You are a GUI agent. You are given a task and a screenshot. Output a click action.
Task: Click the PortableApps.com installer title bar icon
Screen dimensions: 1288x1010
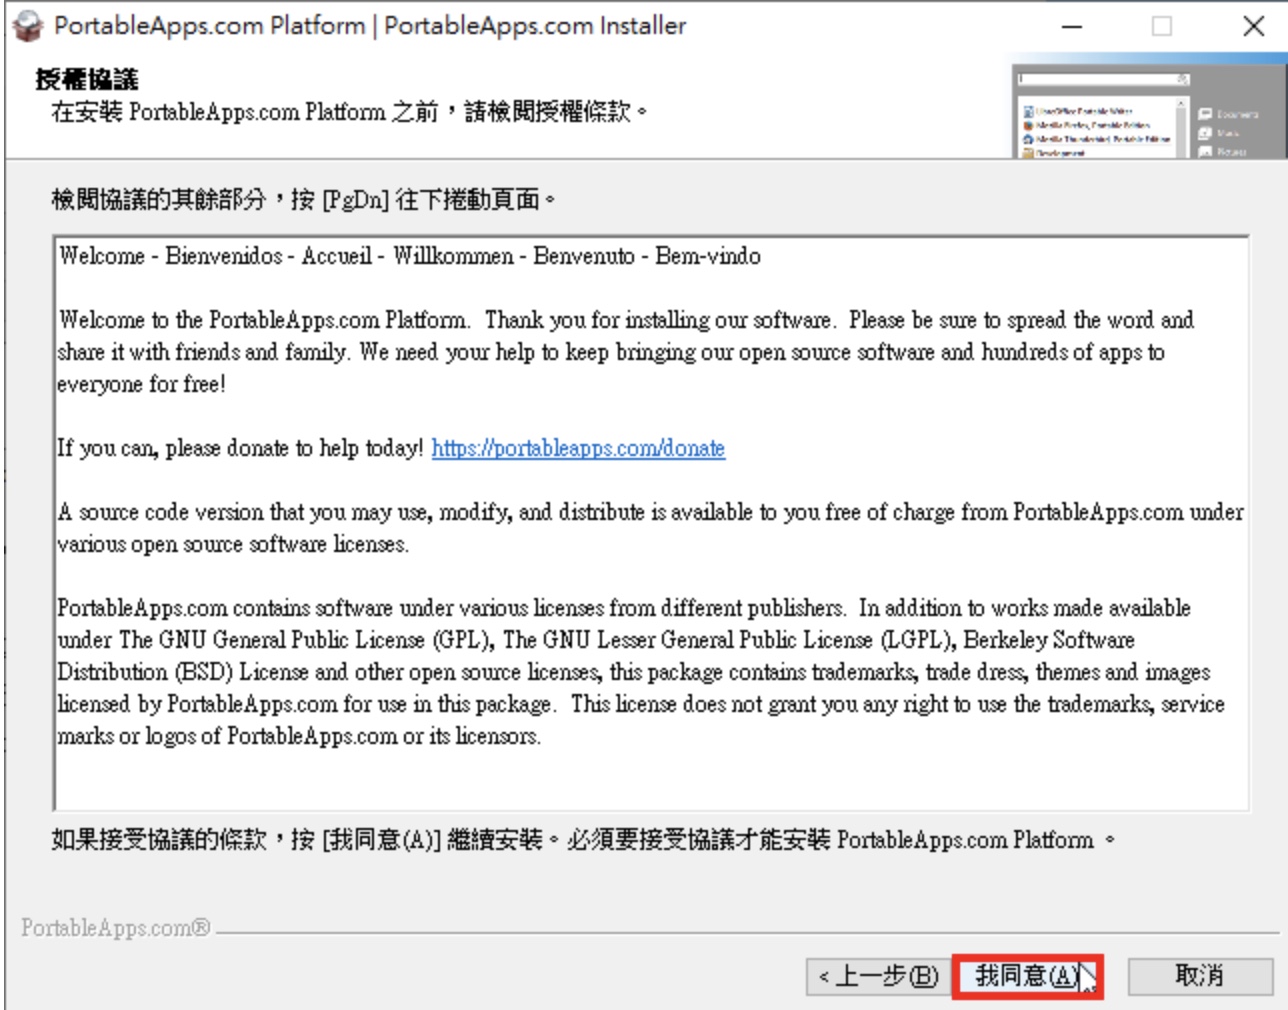click(28, 27)
